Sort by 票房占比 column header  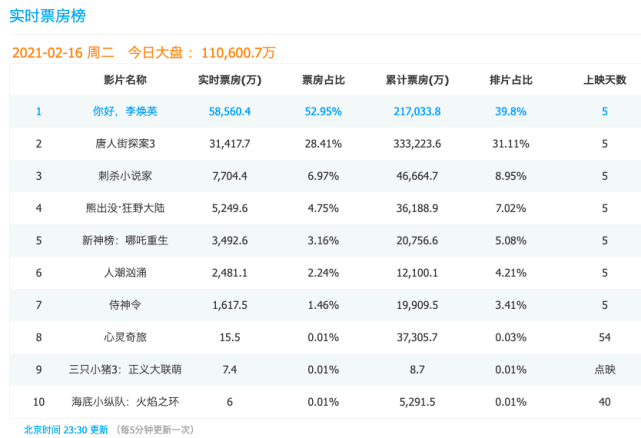pyautogui.click(x=323, y=79)
